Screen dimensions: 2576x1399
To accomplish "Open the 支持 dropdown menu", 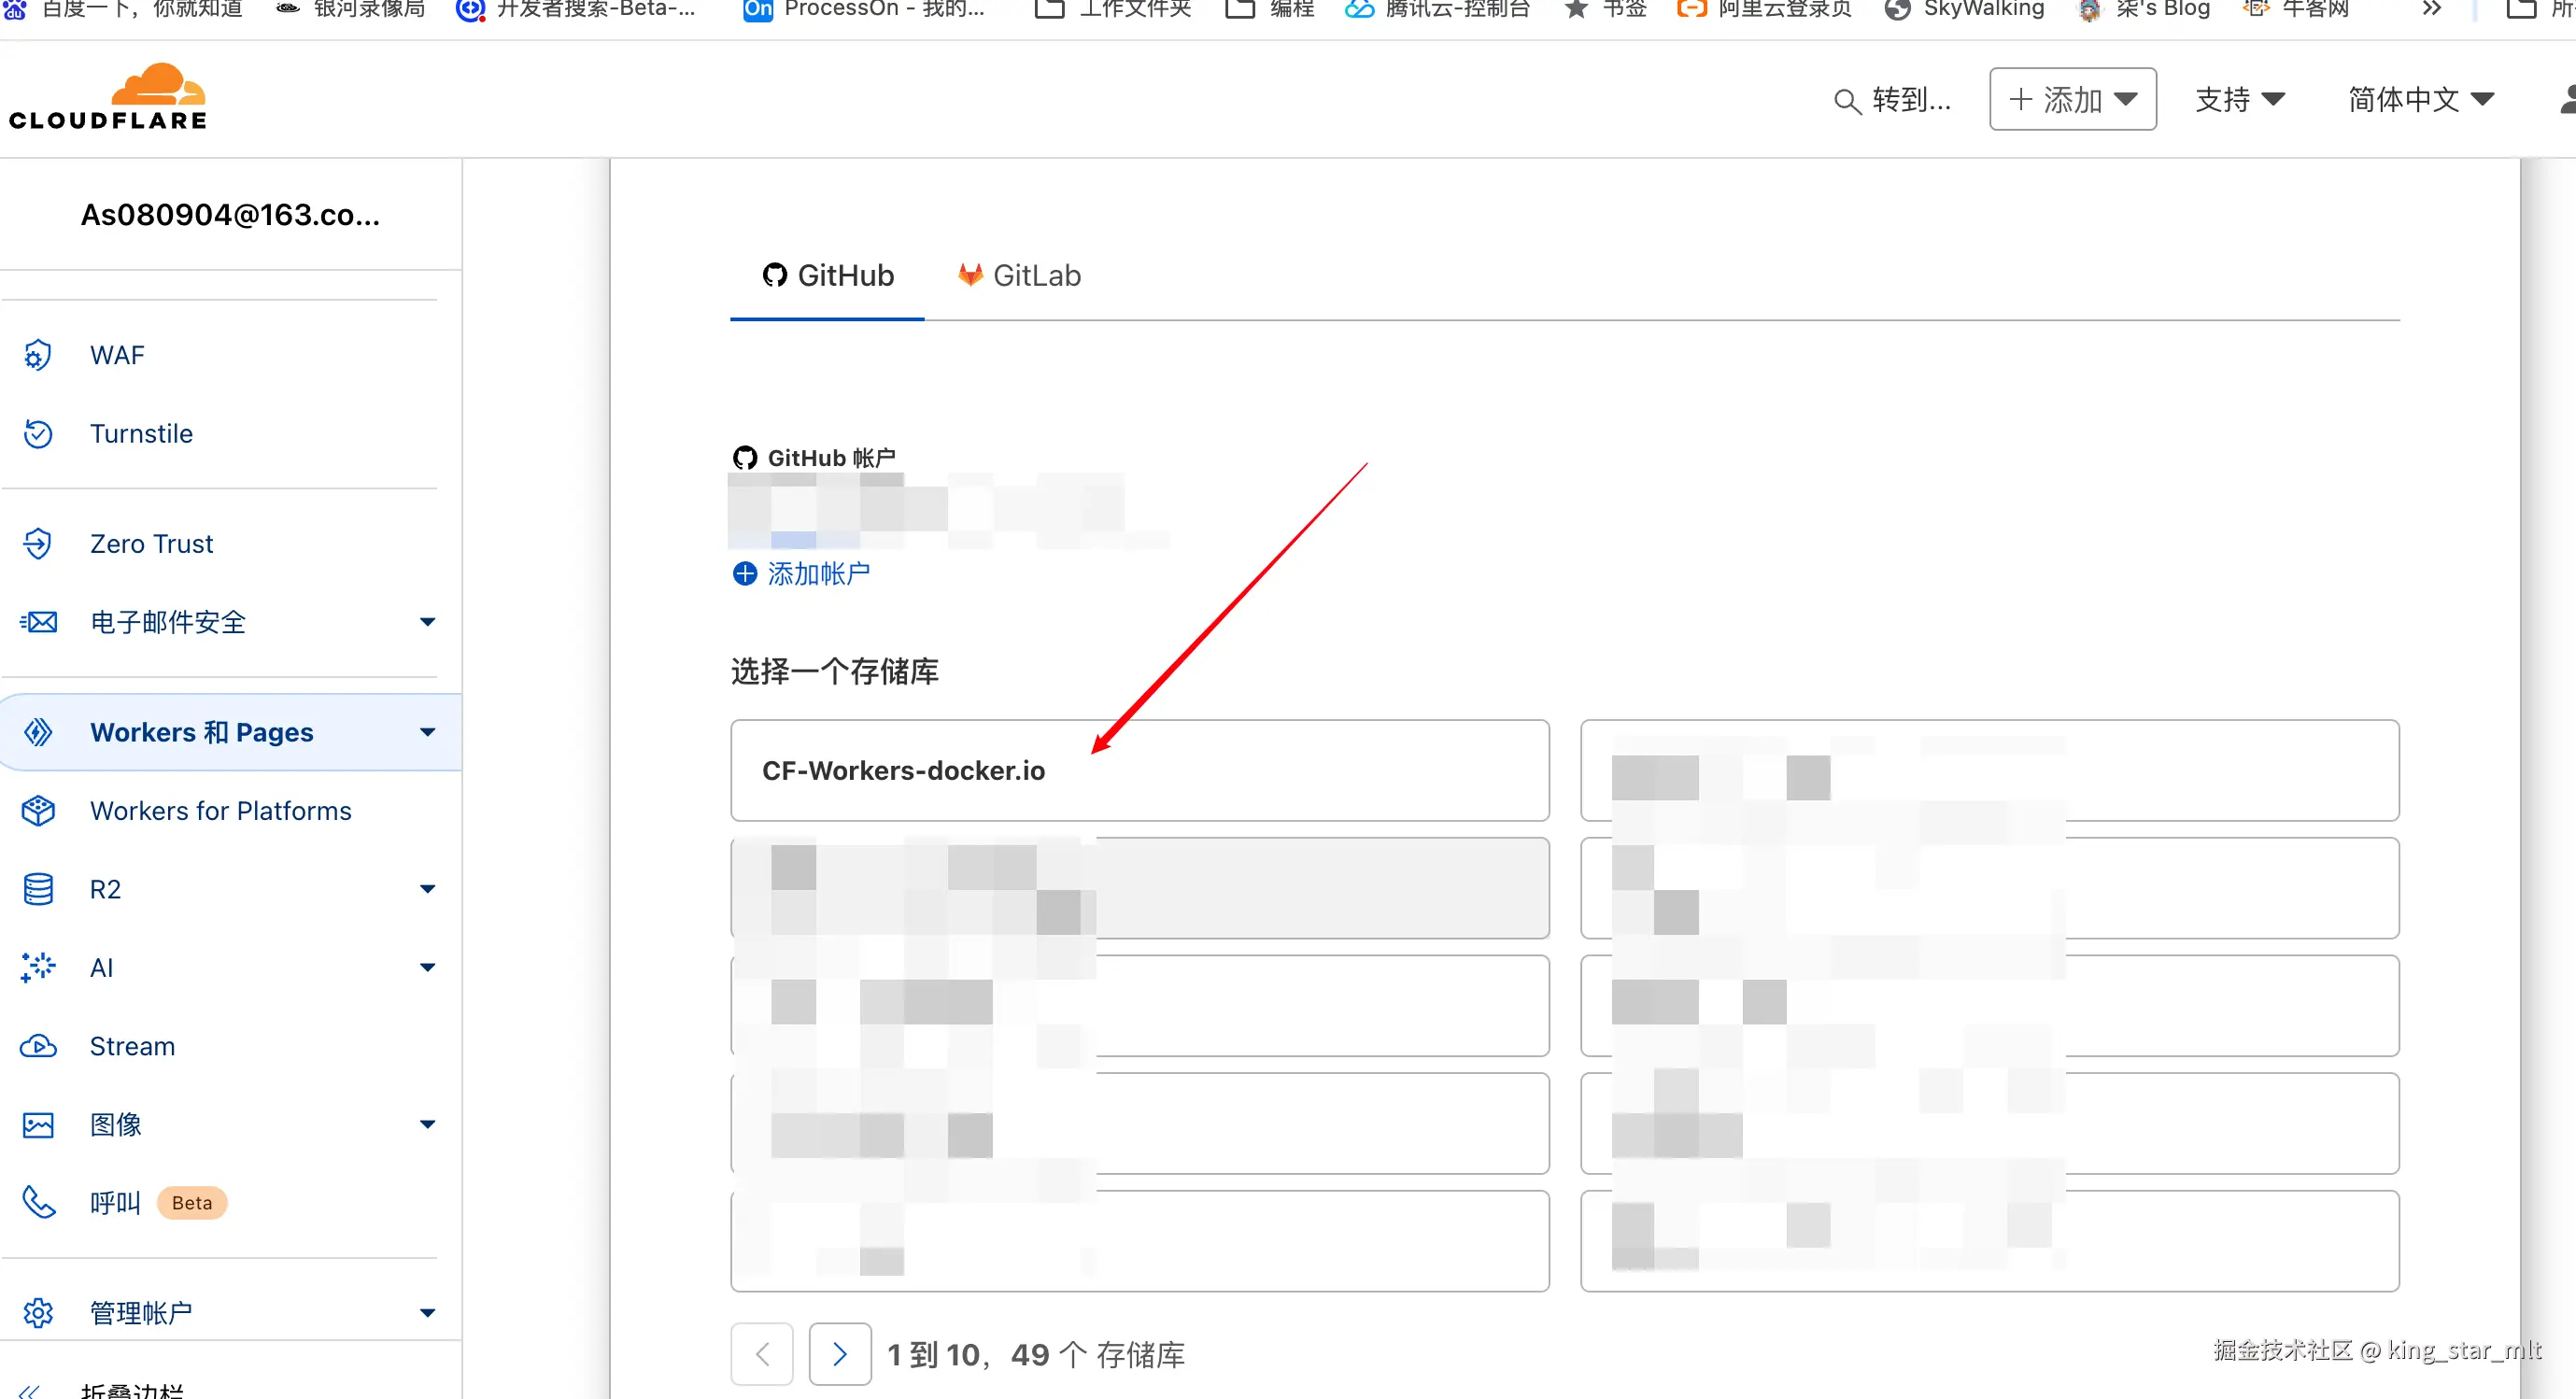I will pyautogui.click(x=2240, y=99).
